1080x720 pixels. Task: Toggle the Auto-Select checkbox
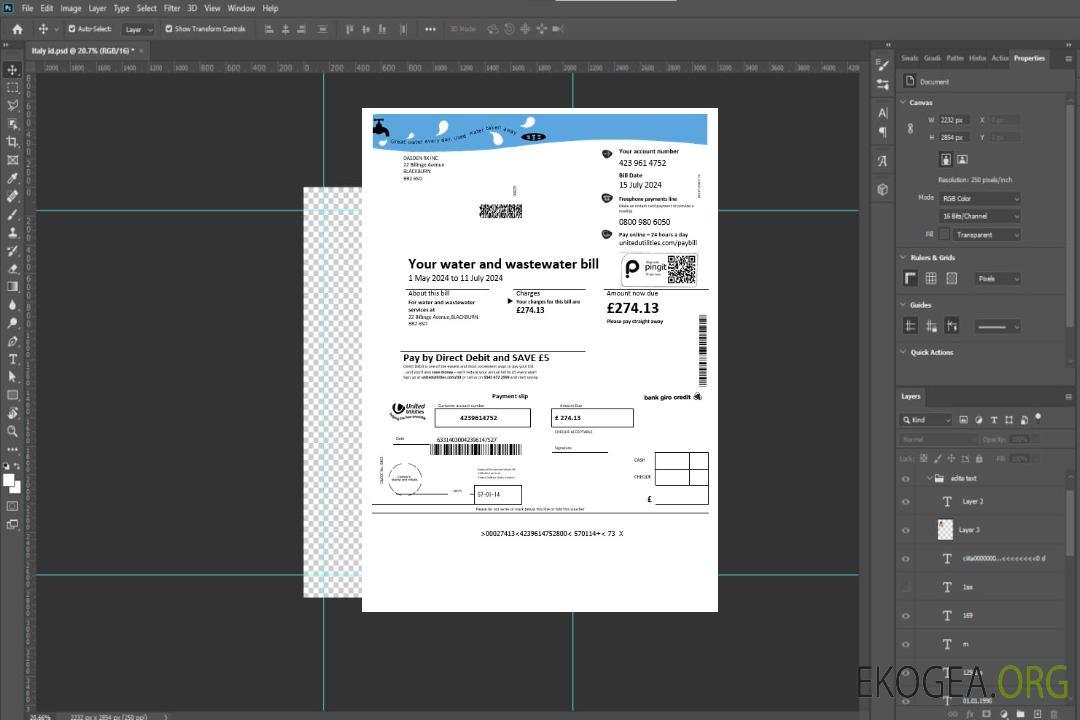71,29
